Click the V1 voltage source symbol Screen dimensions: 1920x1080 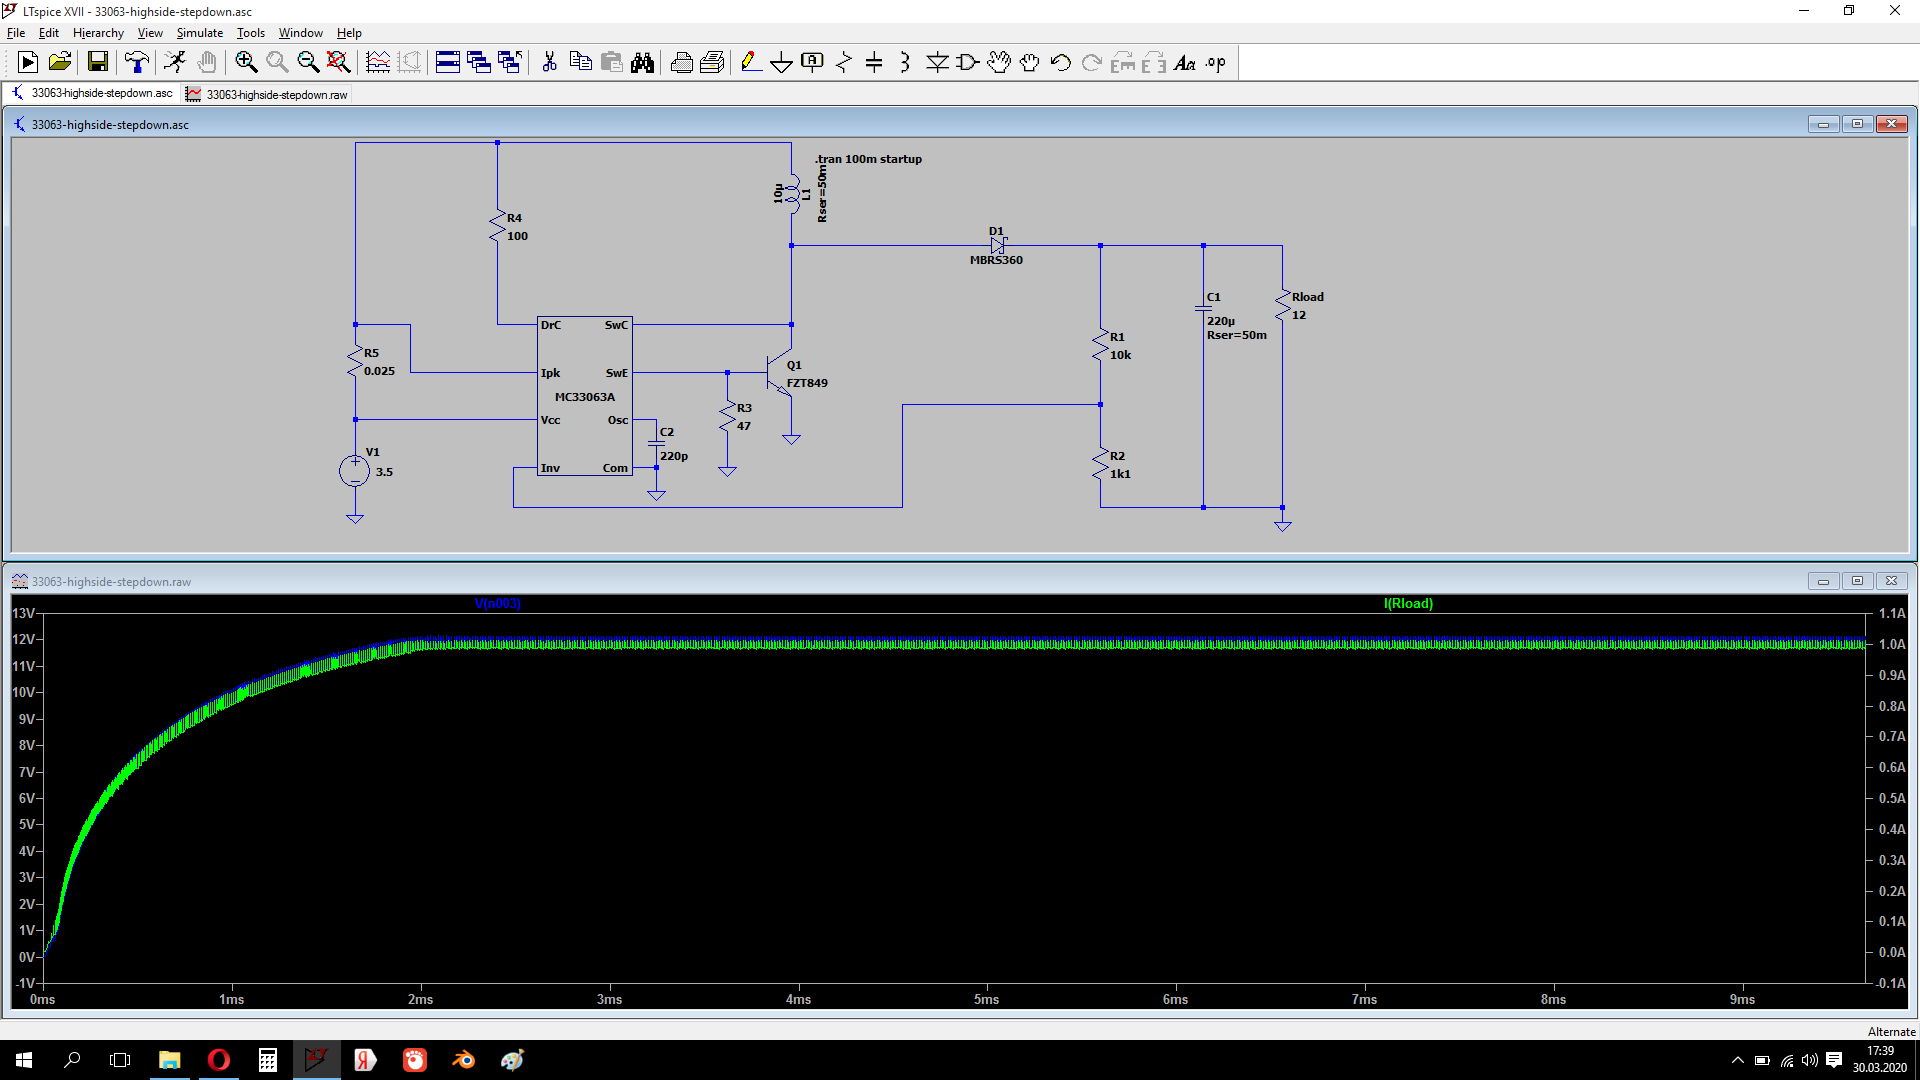[x=354, y=470]
